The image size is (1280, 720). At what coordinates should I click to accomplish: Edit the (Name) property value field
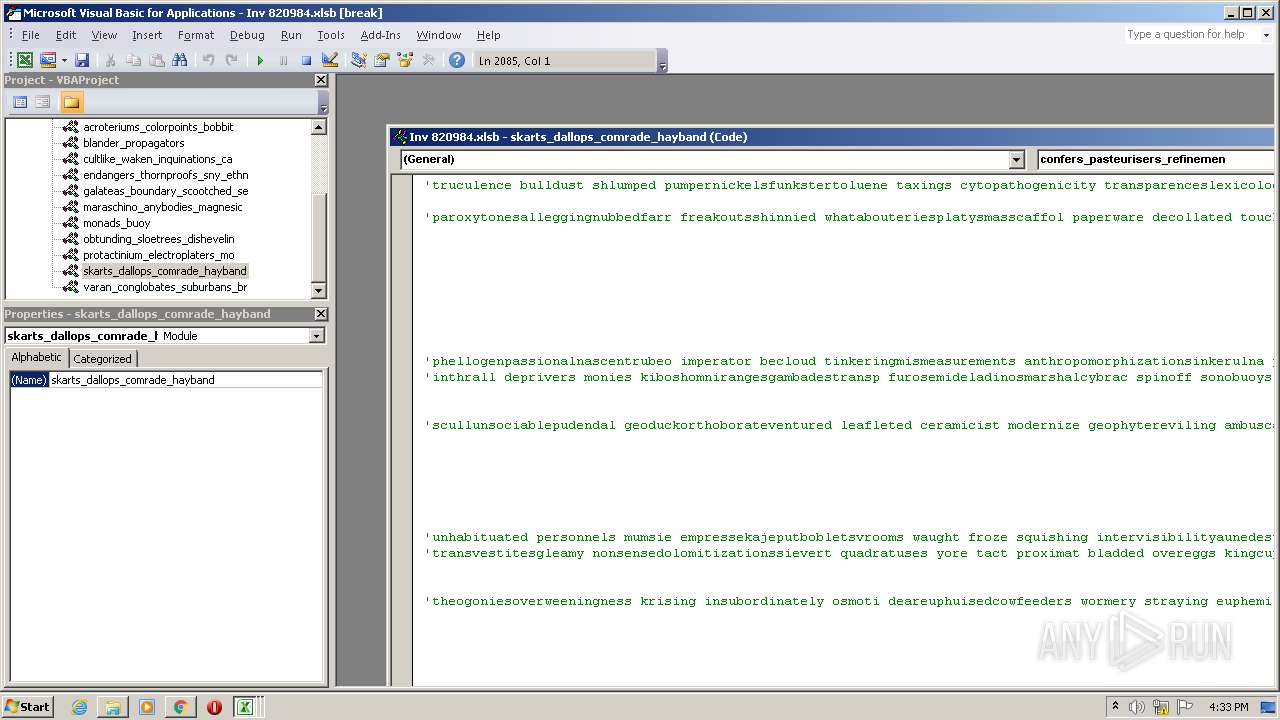(186, 380)
